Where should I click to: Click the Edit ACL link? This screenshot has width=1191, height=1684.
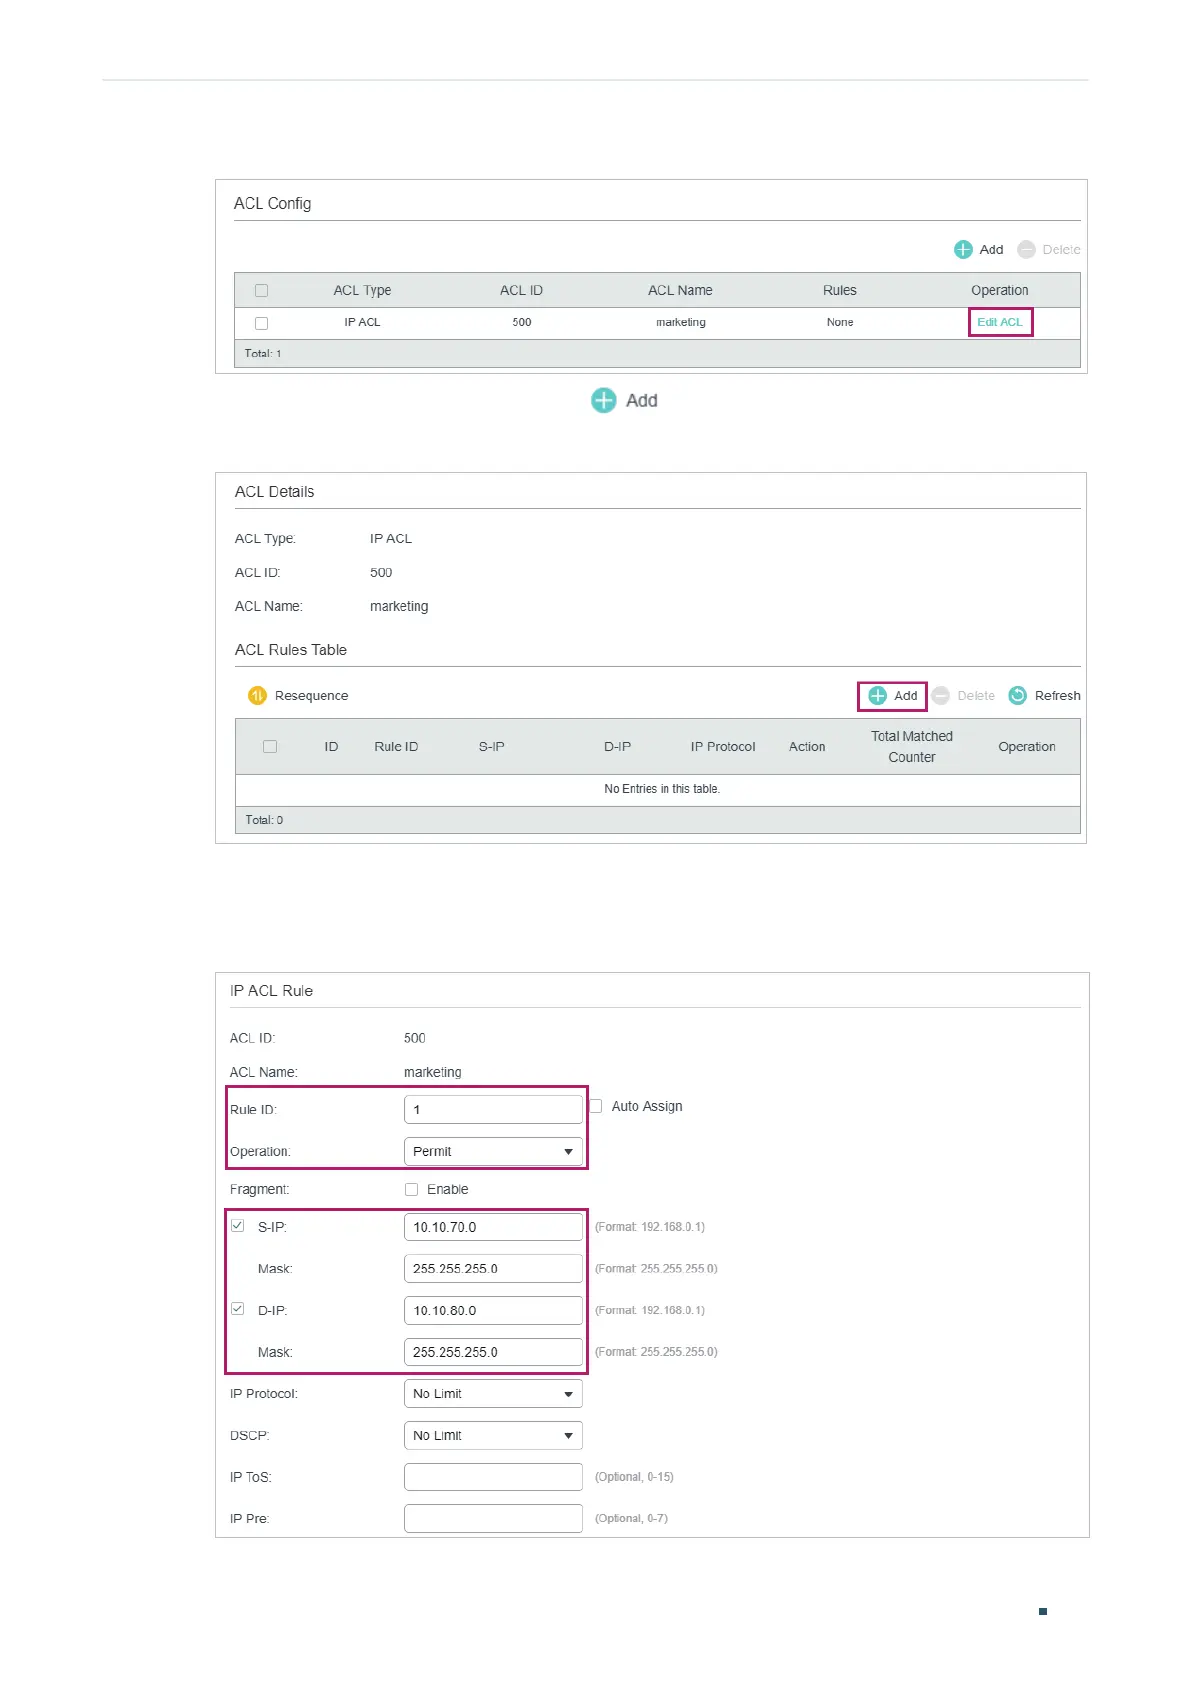(999, 322)
